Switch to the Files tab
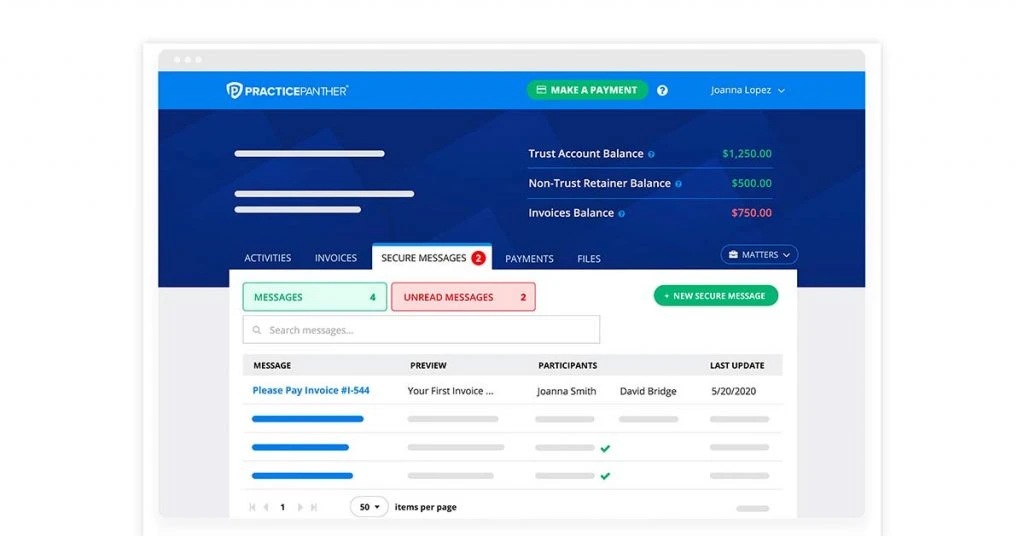The image size is (1024, 536). pos(589,259)
